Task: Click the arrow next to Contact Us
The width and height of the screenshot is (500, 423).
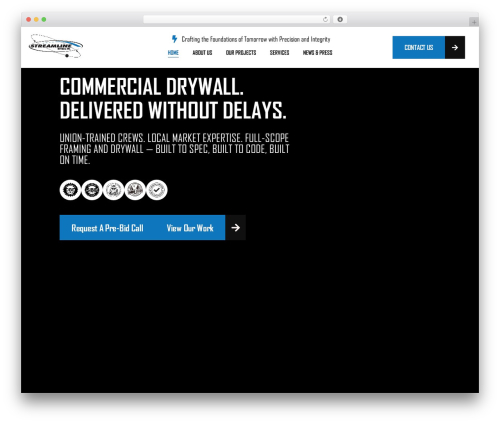Action: [455, 47]
